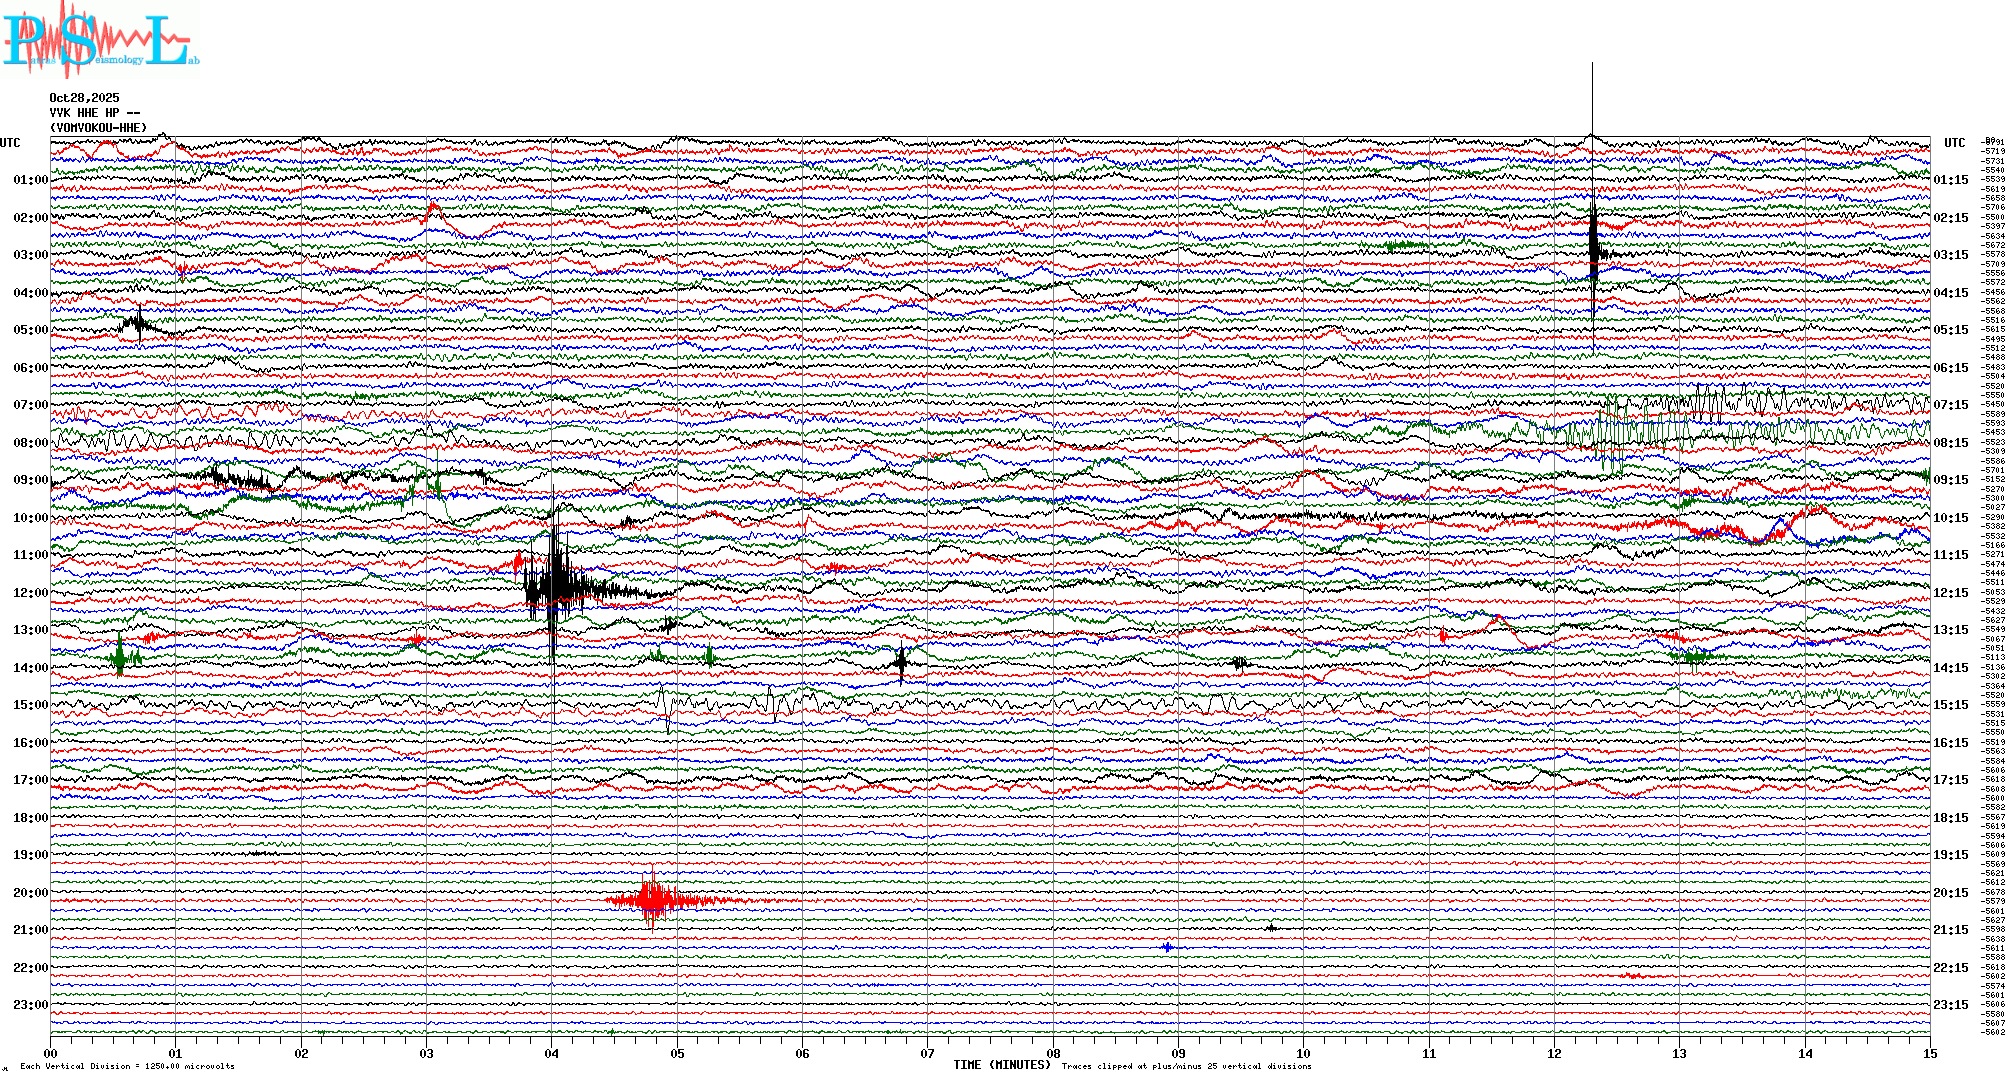Click the (VOMVOKOU-HHE) channel label
The width and height of the screenshot is (2010, 1080).
[x=98, y=128]
